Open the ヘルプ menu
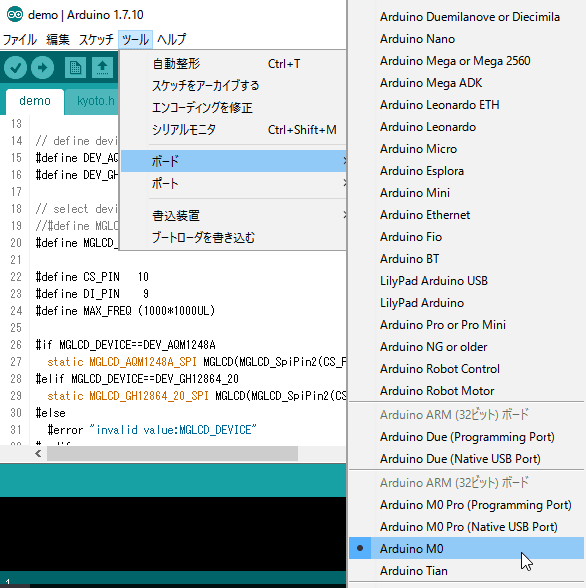This screenshot has height=588, width=586. (x=171, y=39)
